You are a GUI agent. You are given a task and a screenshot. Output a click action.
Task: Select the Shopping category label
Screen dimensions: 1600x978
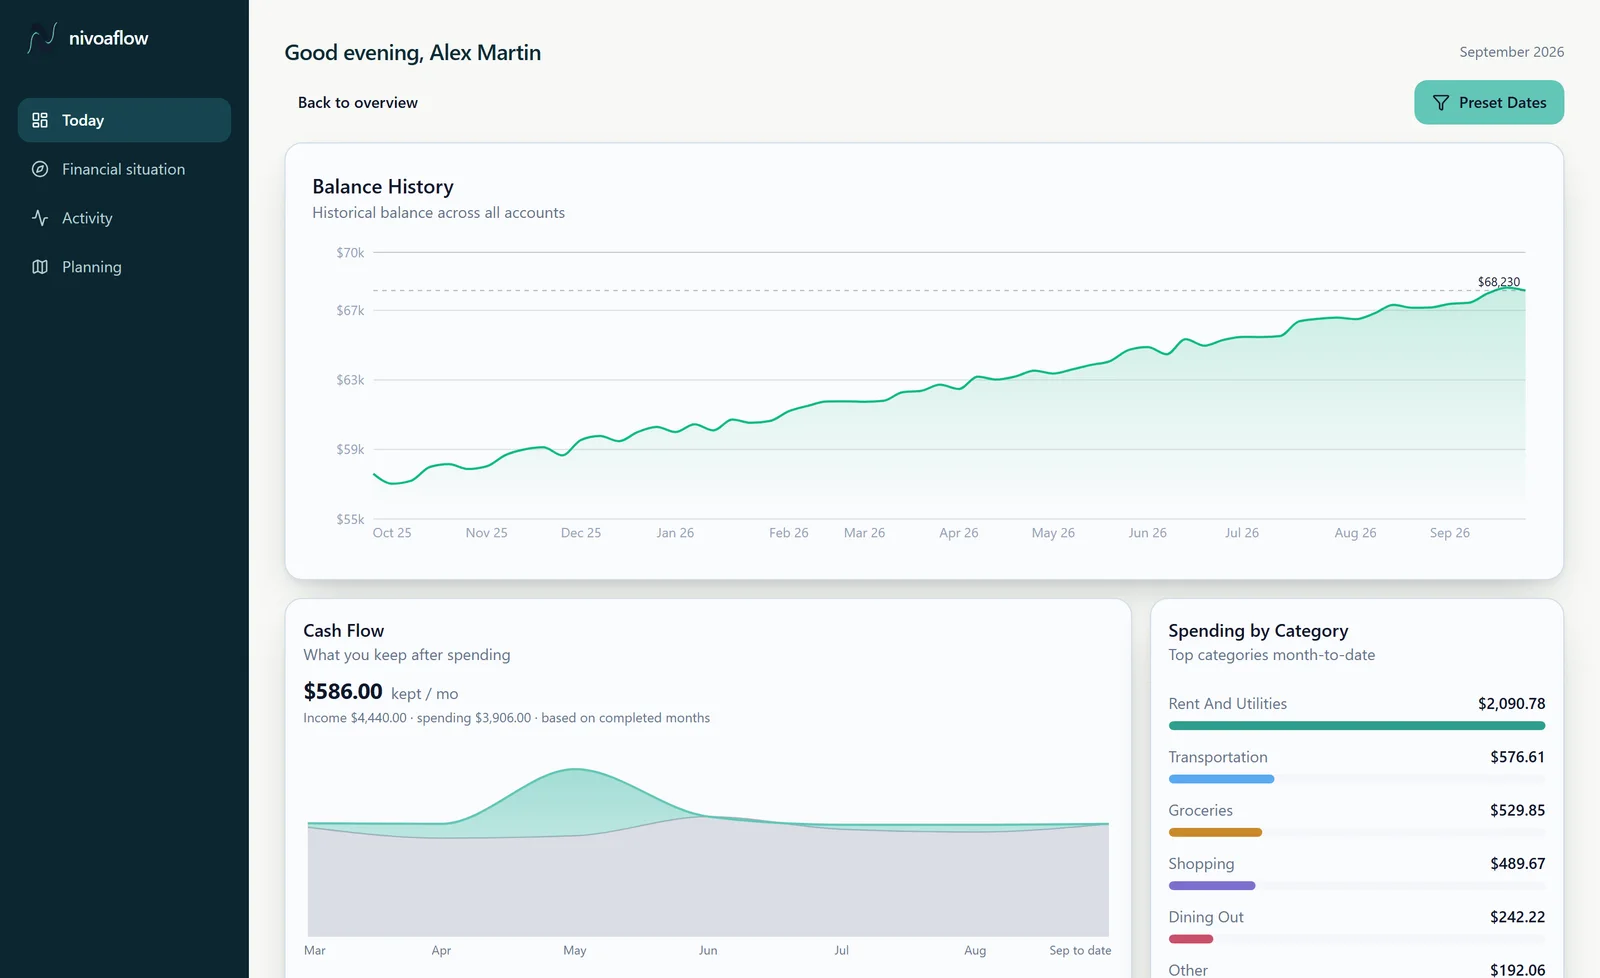[1201, 864]
